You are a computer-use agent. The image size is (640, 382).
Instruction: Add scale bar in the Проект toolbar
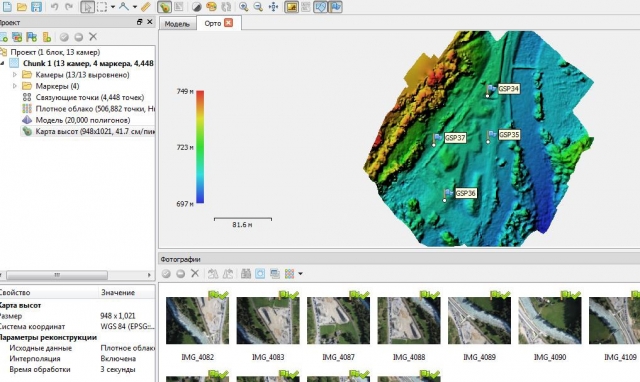(47, 37)
